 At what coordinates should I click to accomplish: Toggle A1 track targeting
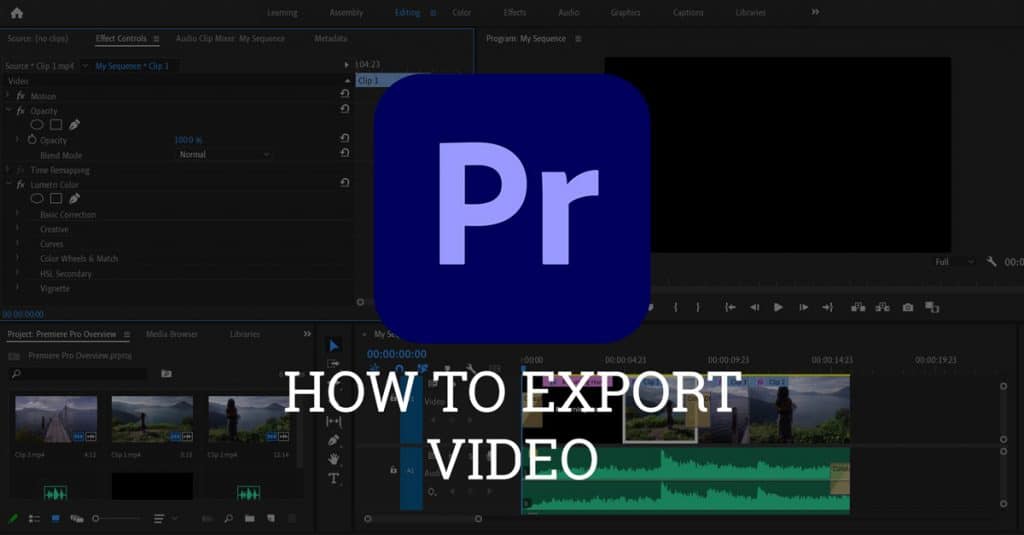click(x=411, y=470)
